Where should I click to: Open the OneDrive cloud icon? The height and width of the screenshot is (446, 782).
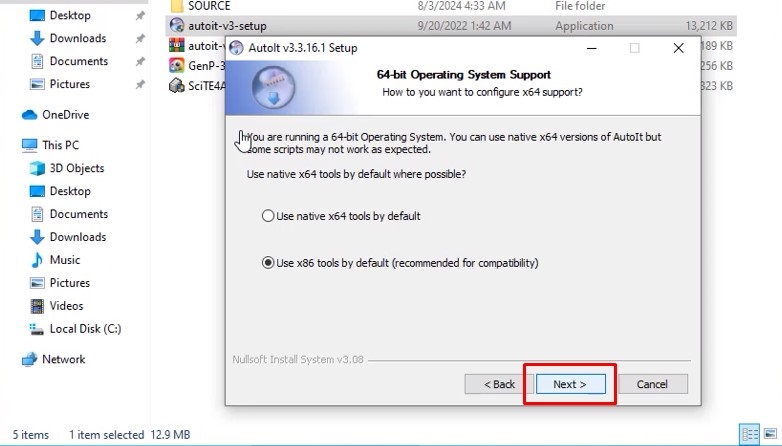pyautogui.click(x=29, y=115)
